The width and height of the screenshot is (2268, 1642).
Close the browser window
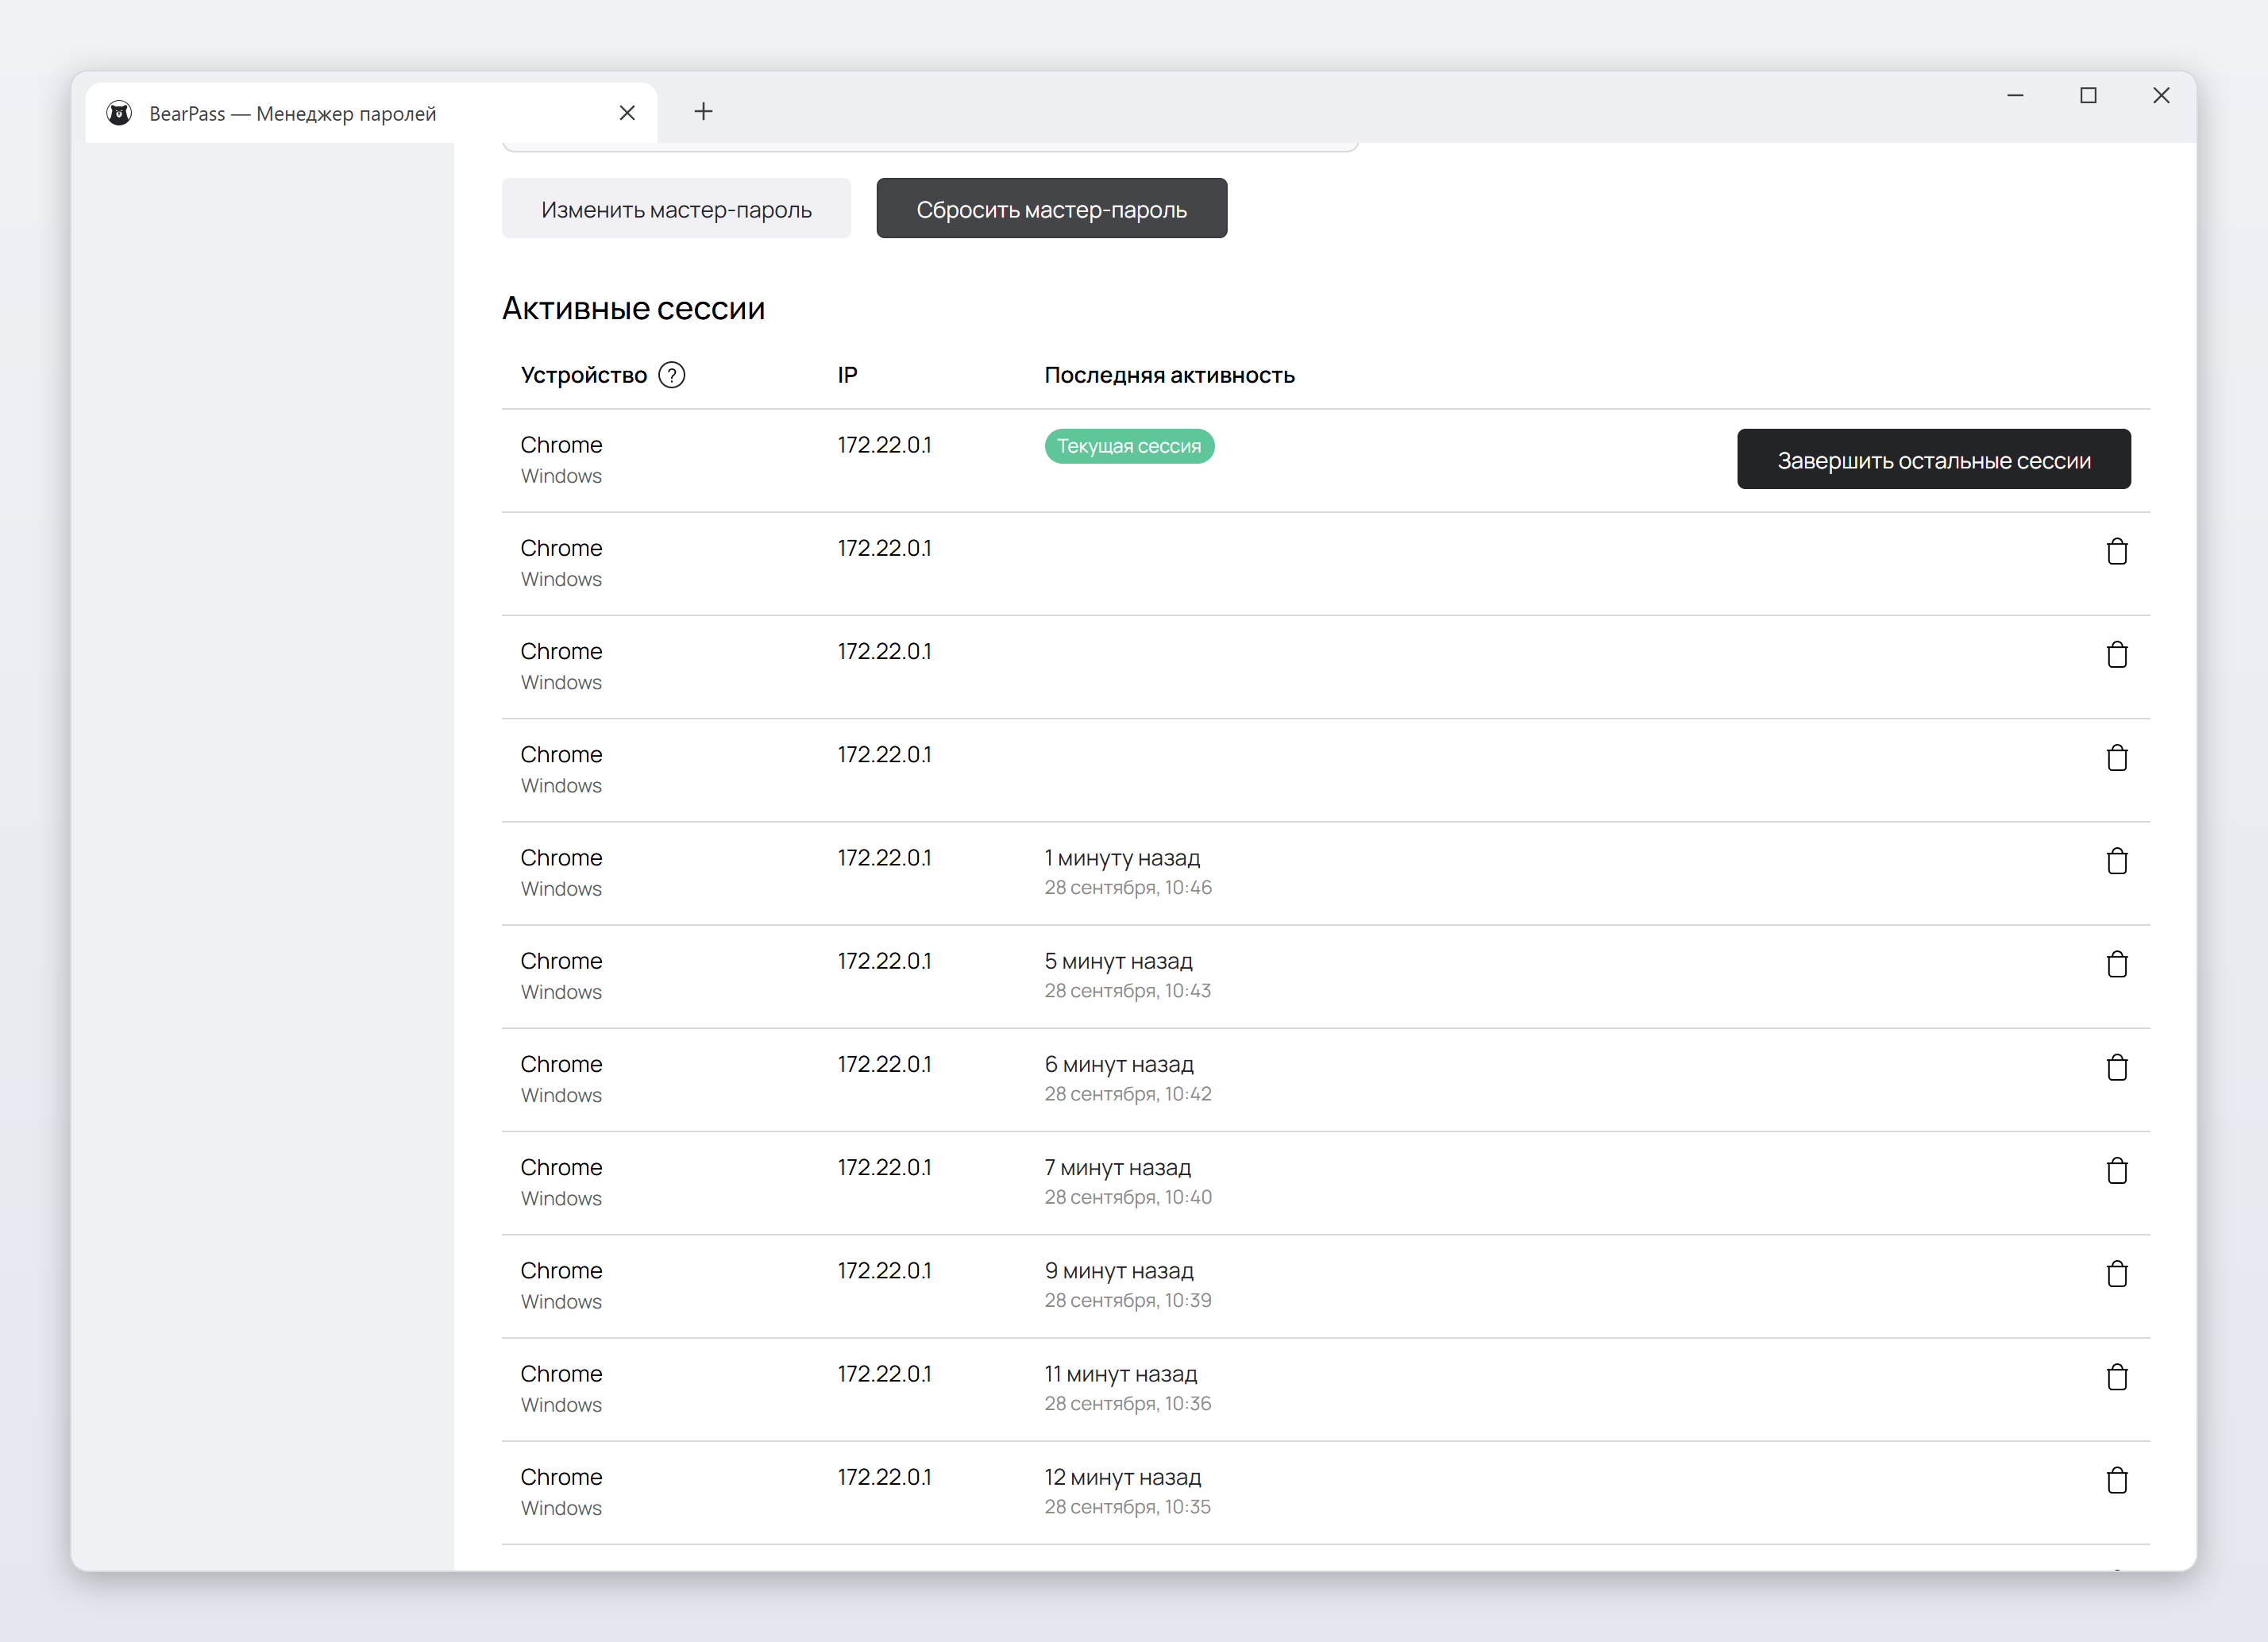[x=2161, y=96]
